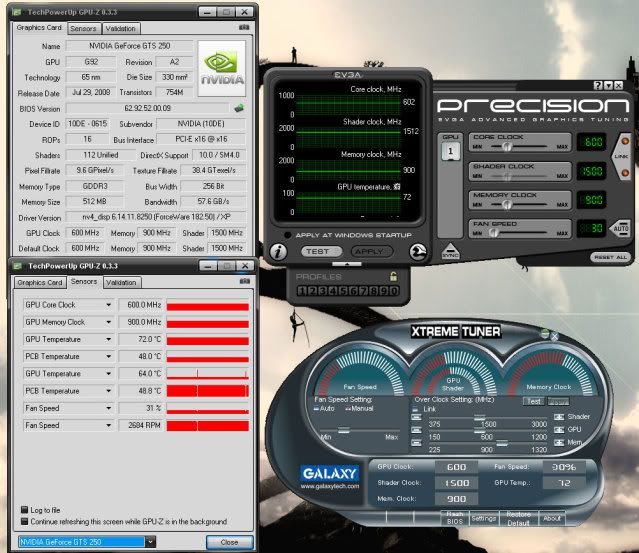Open the Sensors tab in top GPU-Z window
Screen dimensions: 639x553
click(x=83, y=28)
